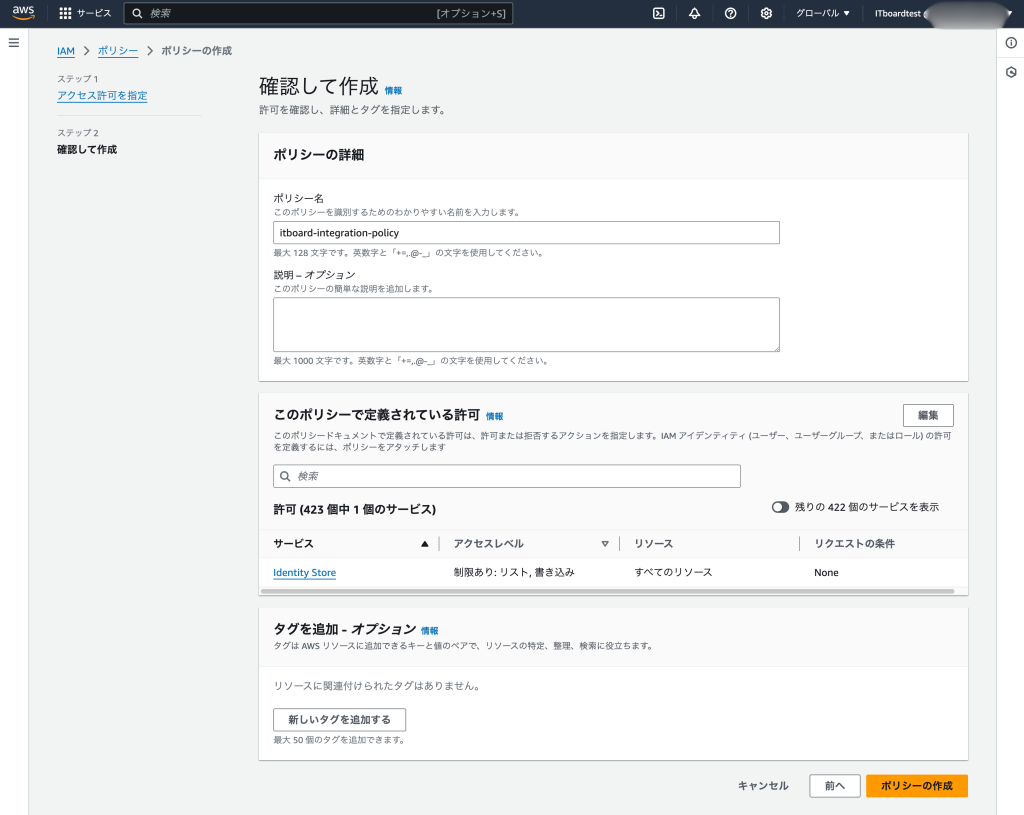The width and height of the screenshot is (1024, 815).
Task: Open the help question mark icon
Action: click(730, 13)
